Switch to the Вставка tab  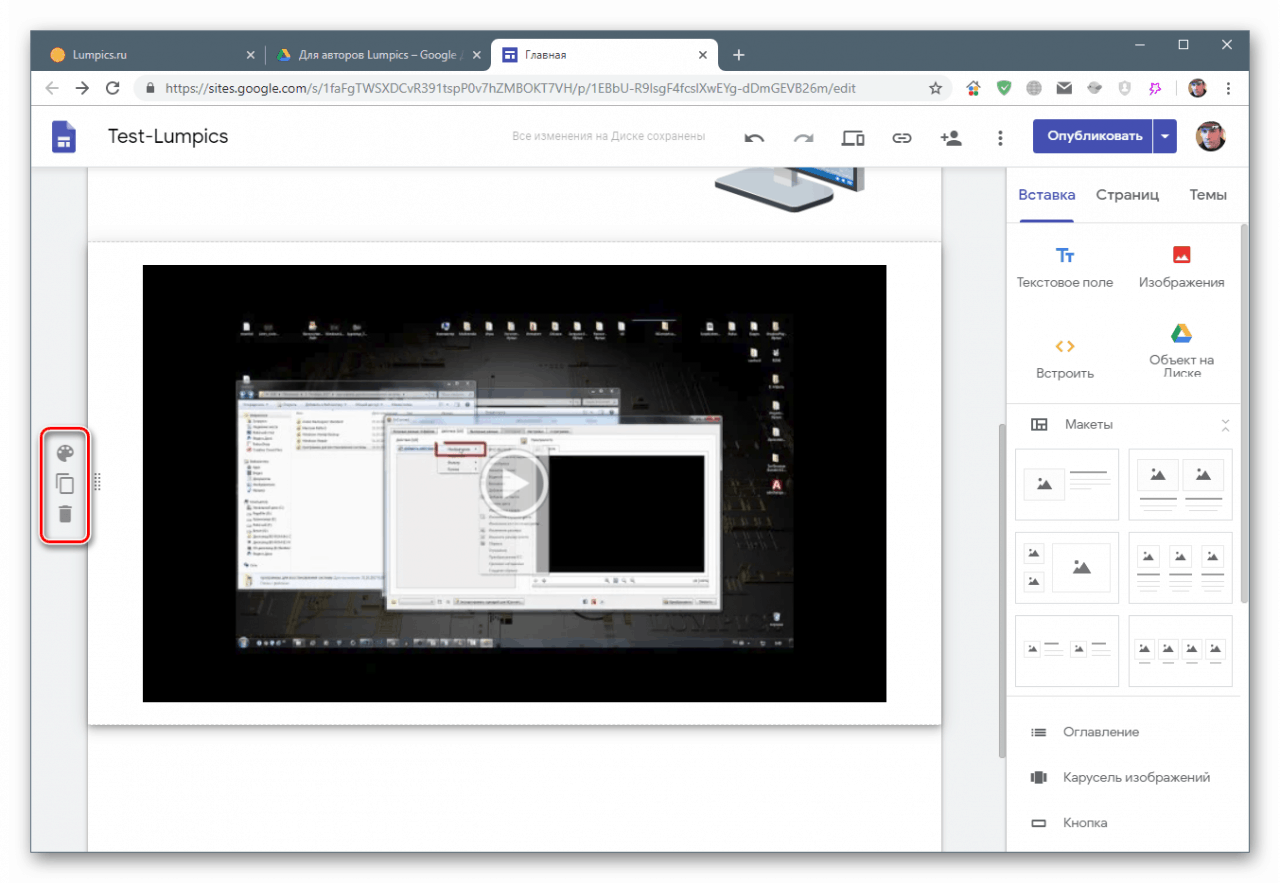1046,195
